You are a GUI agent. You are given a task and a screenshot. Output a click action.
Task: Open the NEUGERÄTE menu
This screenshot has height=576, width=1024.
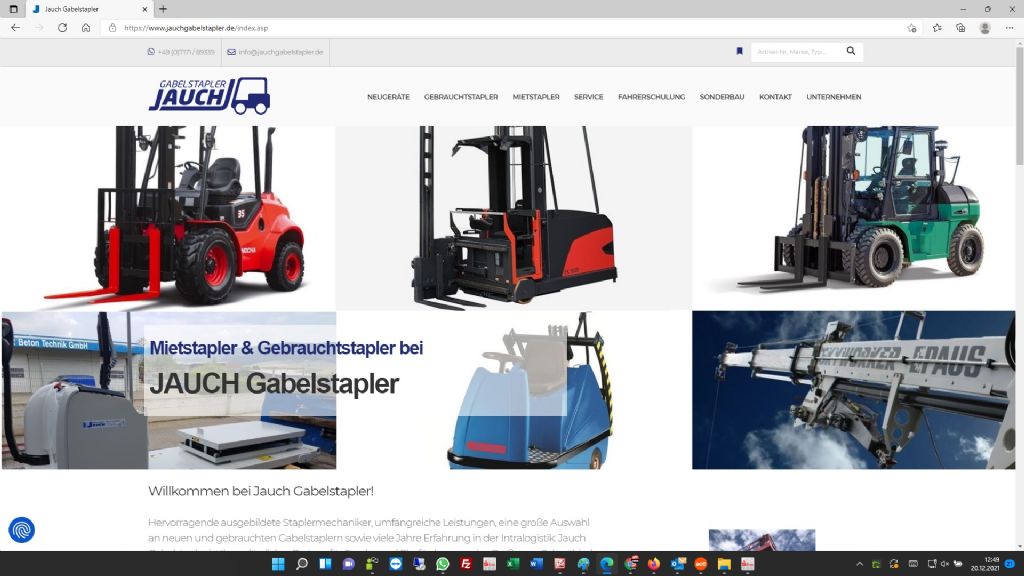click(389, 97)
